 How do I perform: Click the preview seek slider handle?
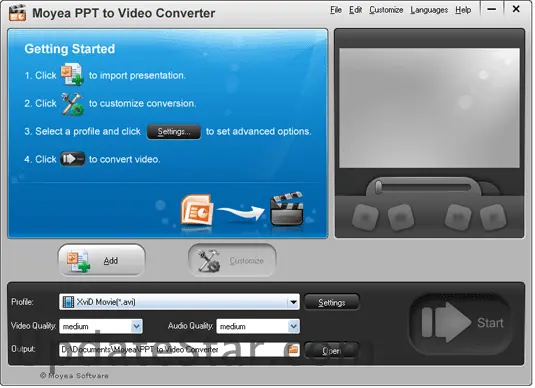(x=378, y=188)
